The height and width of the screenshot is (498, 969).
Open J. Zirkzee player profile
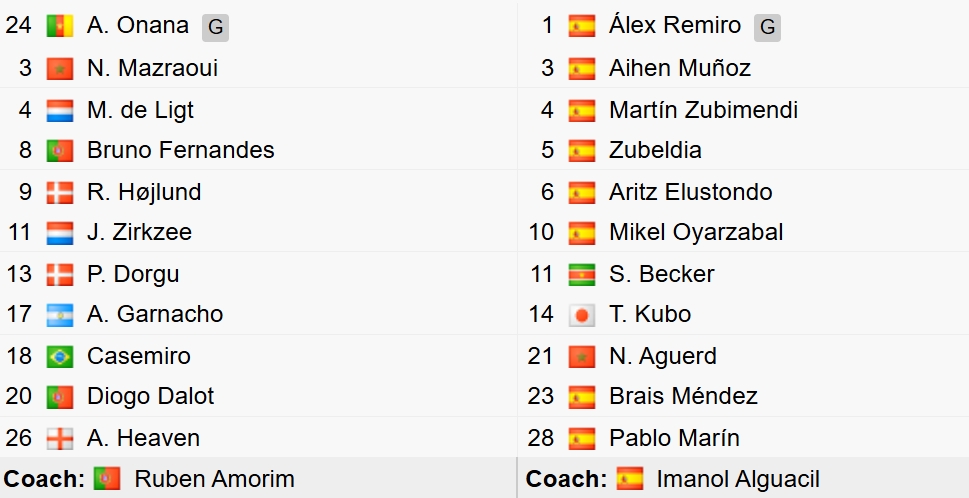tap(139, 233)
